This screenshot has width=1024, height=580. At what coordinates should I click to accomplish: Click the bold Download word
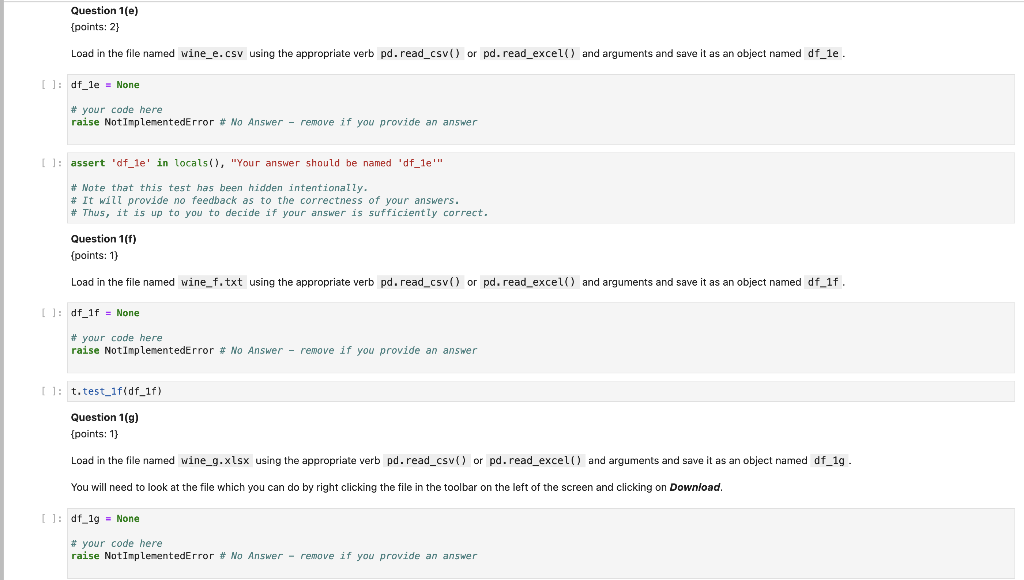click(x=695, y=487)
